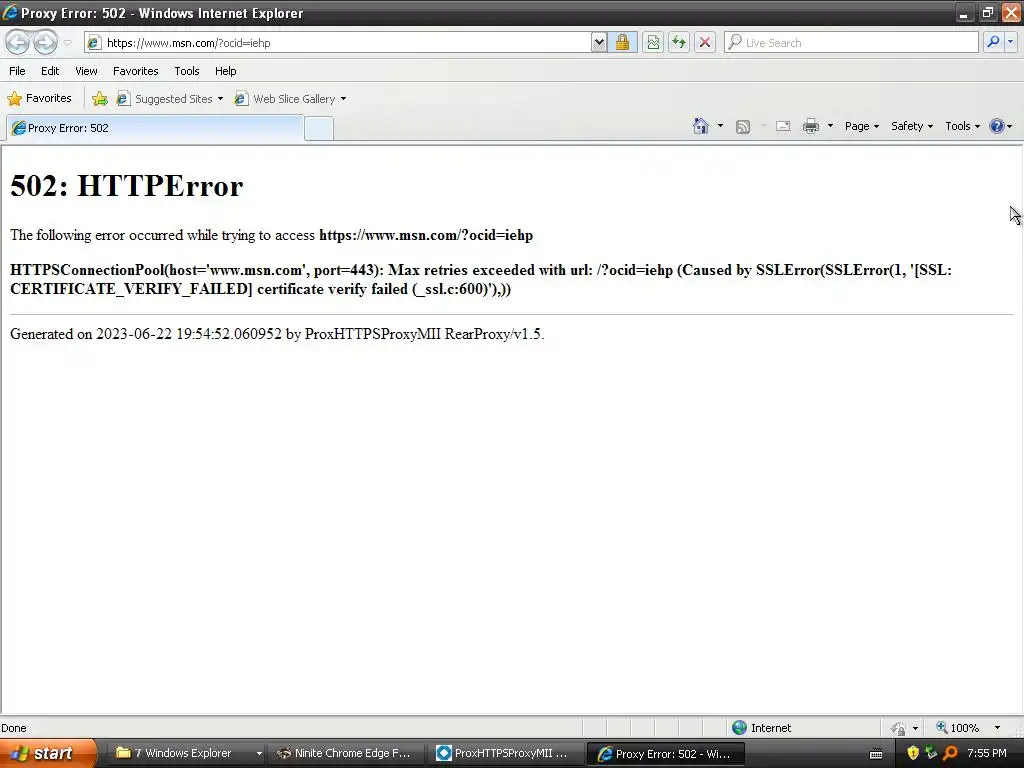Open Protected Mode lock status icon

899,728
